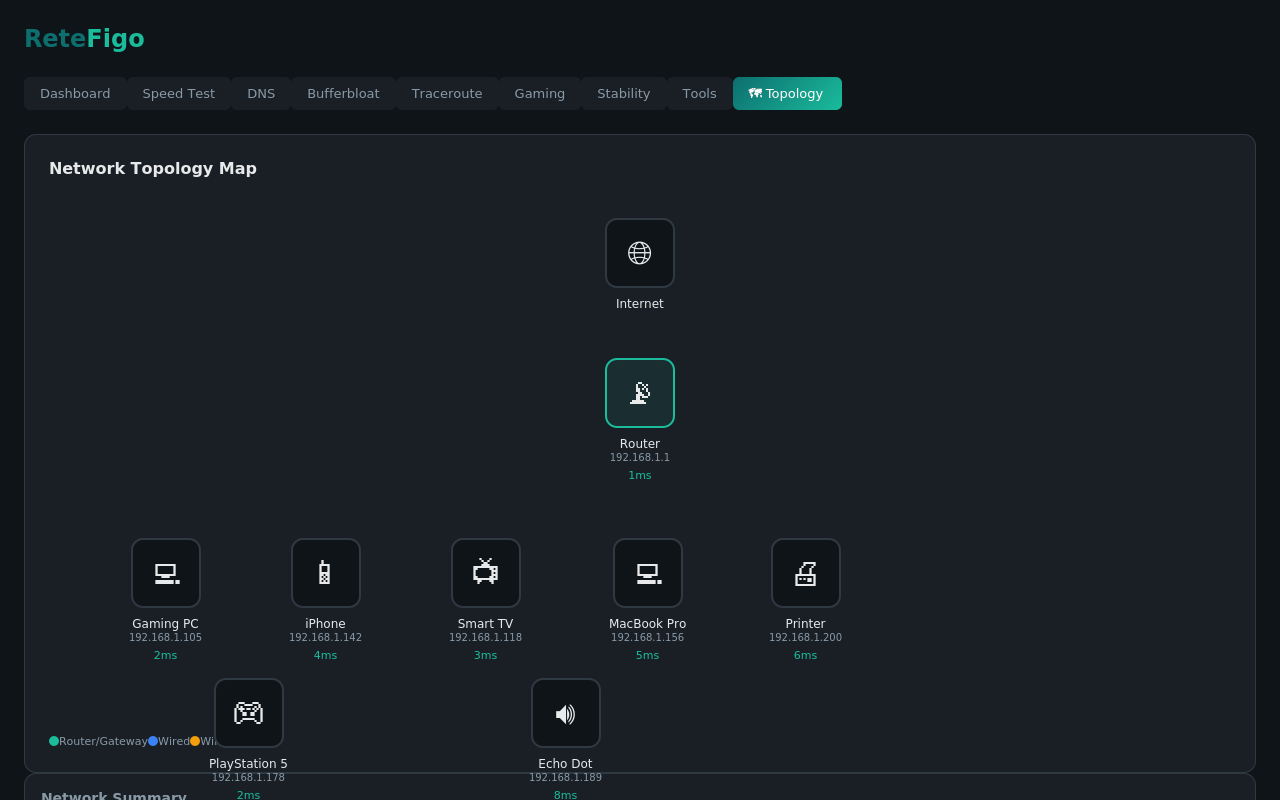This screenshot has height=800, width=1280.
Task: Go to the Dashboard page
Action: tap(75, 93)
